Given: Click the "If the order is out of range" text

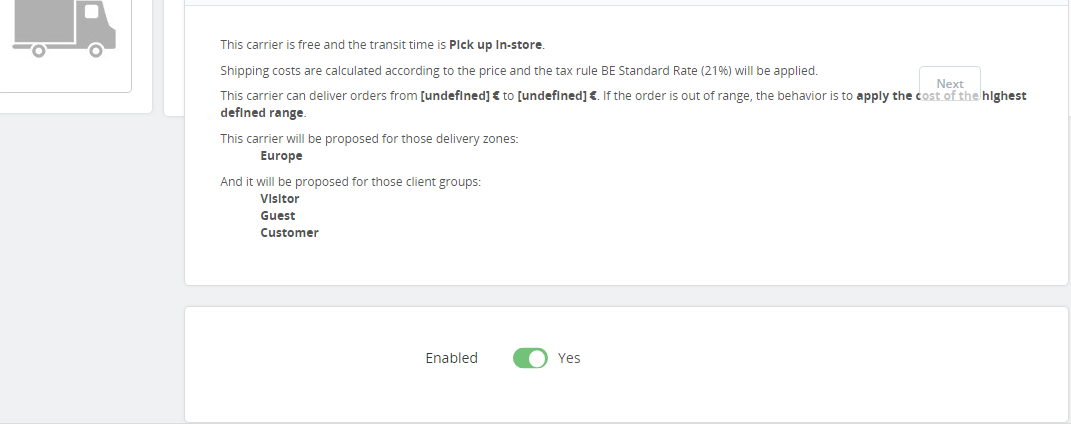Looking at the screenshot, I should click(678, 97).
